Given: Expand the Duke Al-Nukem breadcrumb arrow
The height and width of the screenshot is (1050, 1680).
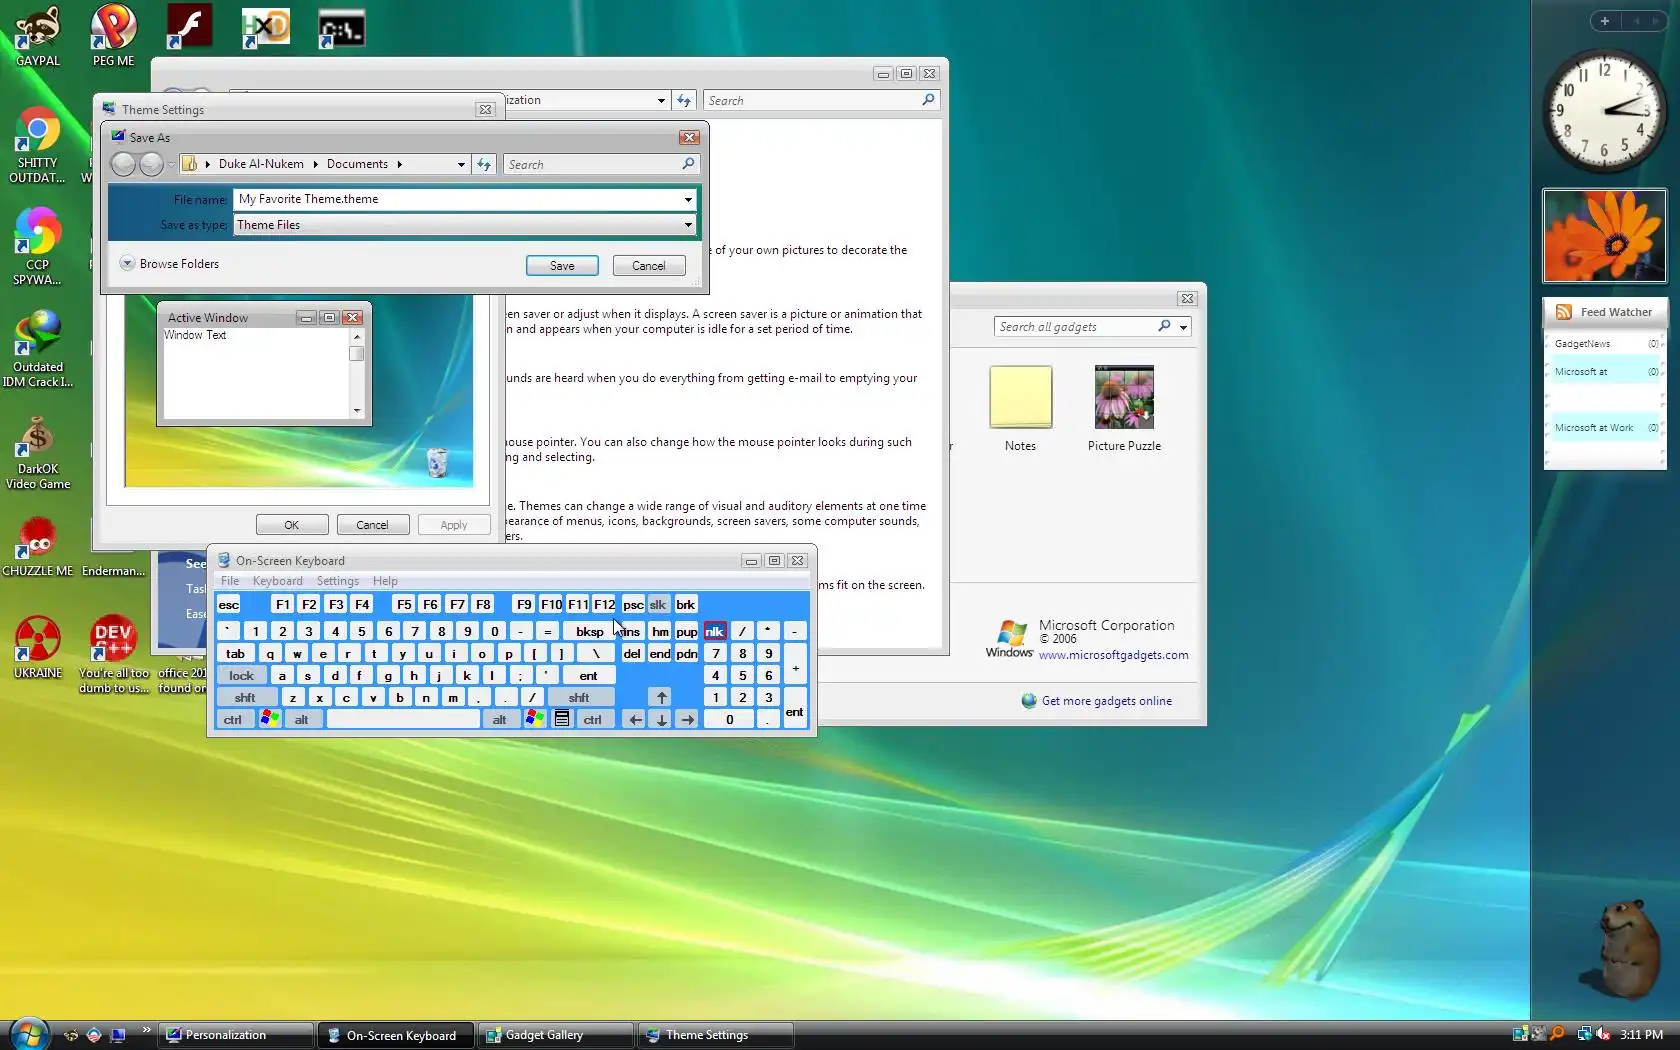Looking at the screenshot, I should pos(315,164).
